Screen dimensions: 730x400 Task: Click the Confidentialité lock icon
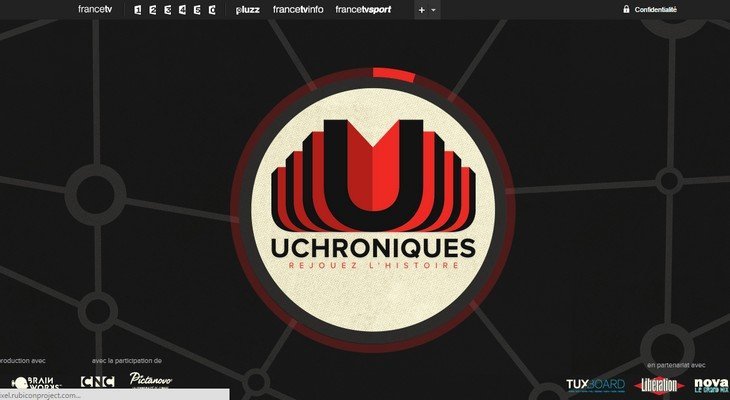point(626,9)
